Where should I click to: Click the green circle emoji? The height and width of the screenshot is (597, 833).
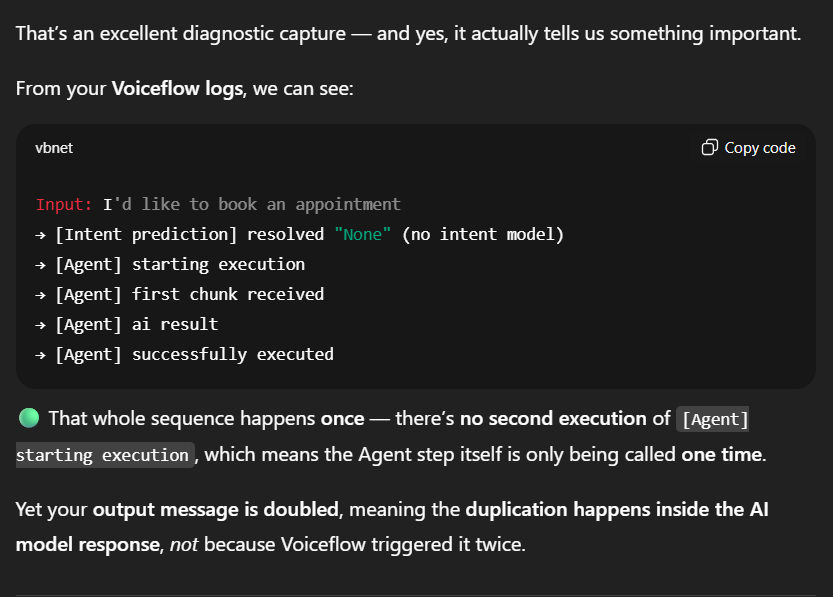click(28, 418)
